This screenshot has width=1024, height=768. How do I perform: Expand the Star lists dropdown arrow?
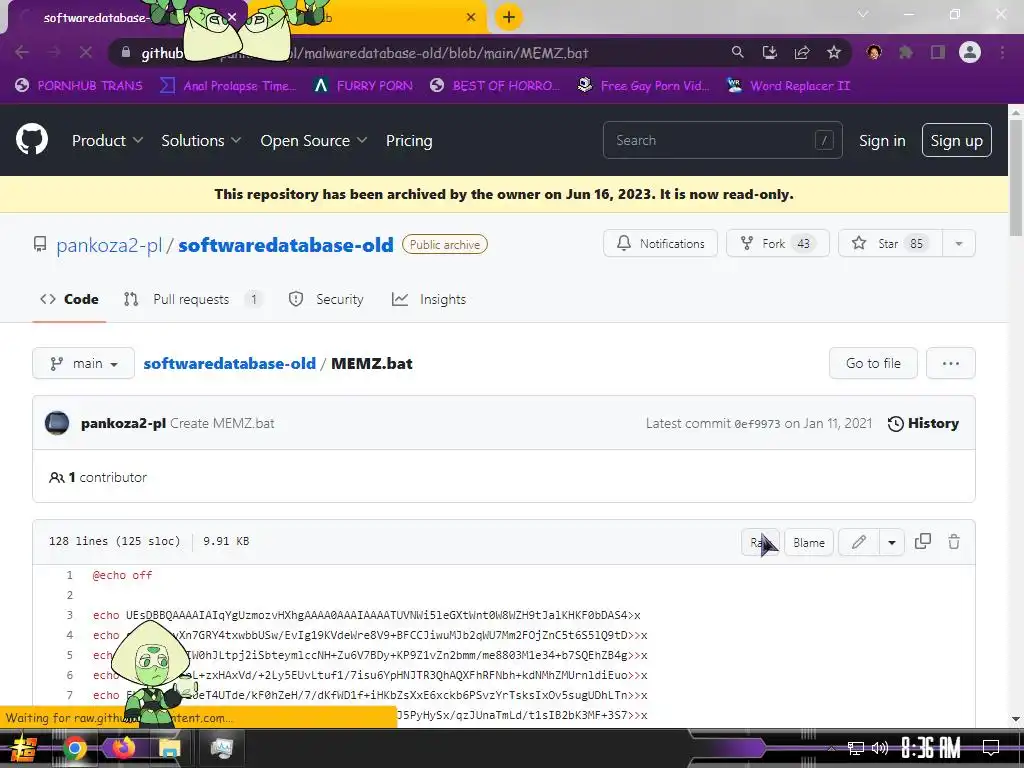(959, 244)
